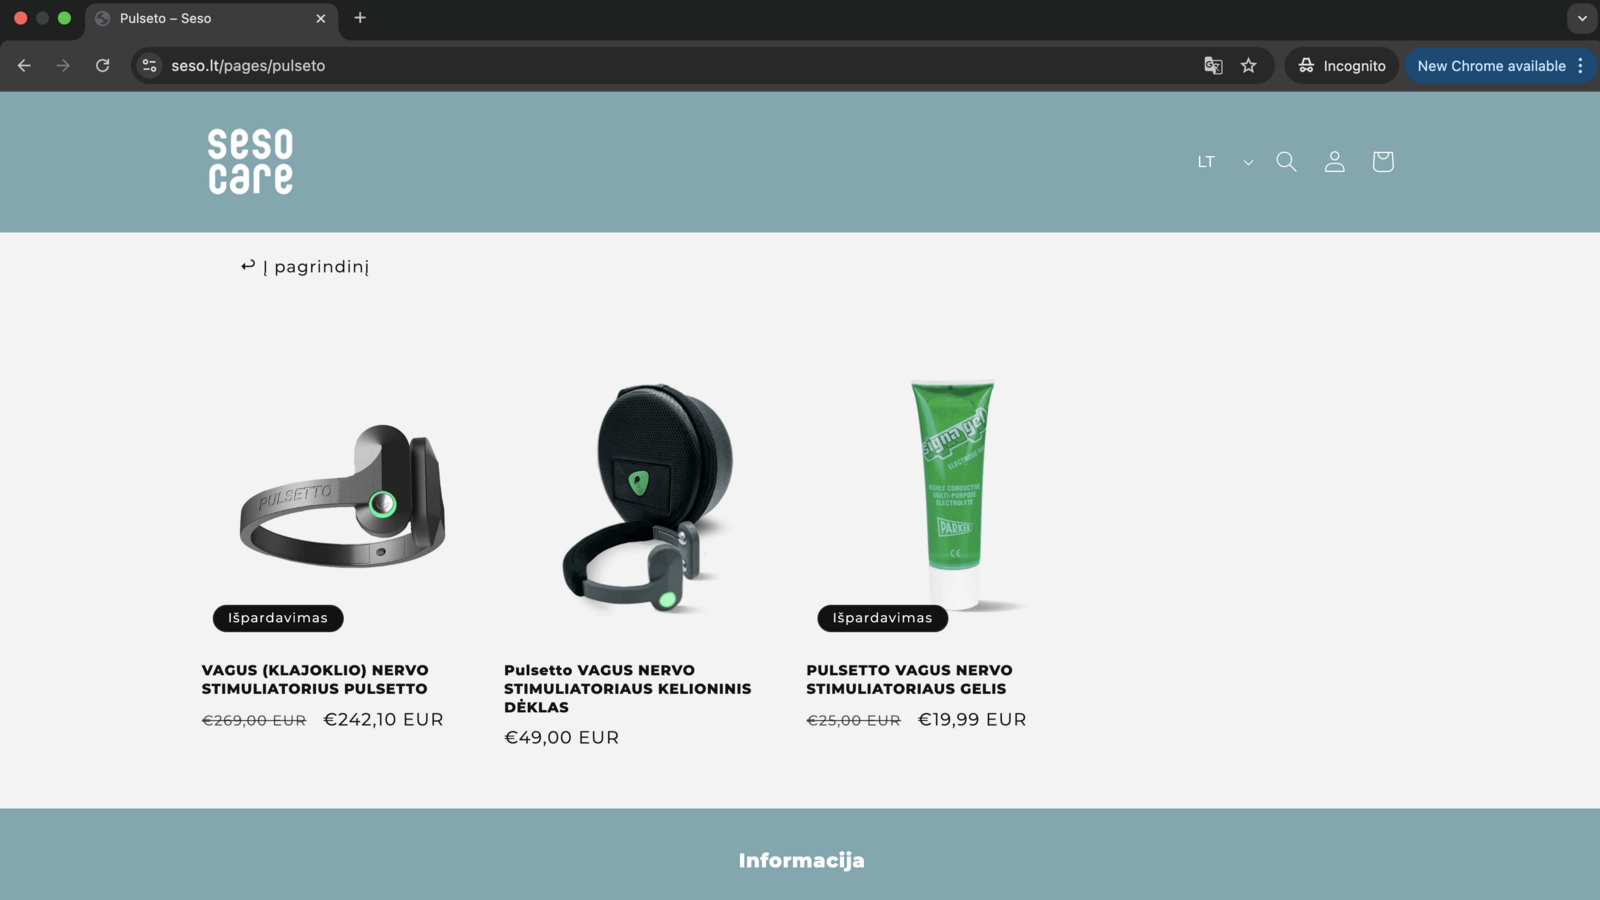Open Pulsetto kelioninis dėklas product link
The image size is (1600, 900).
tap(627, 688)
